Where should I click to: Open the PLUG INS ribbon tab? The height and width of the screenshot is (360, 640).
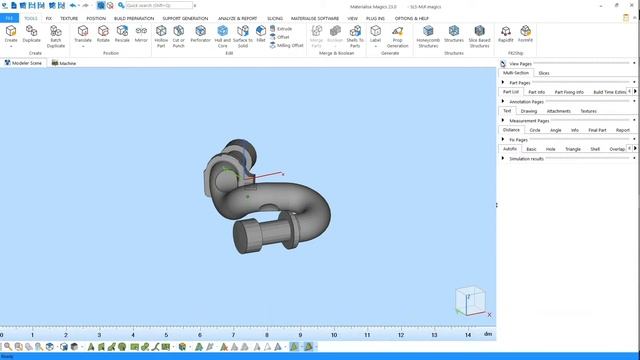[375, 18]
